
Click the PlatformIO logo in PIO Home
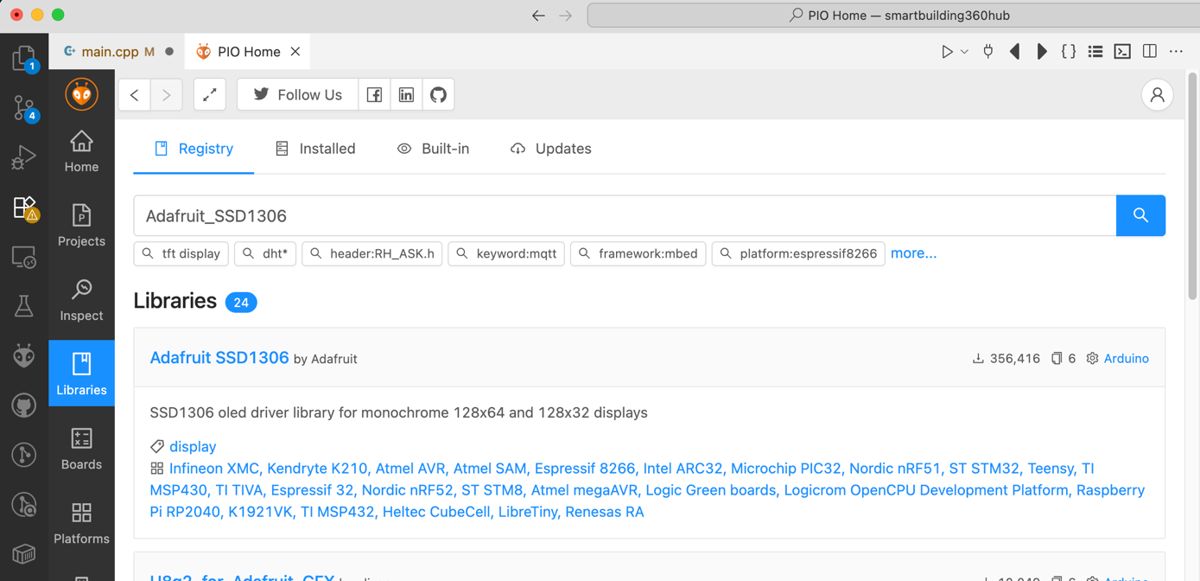[82, 94]
